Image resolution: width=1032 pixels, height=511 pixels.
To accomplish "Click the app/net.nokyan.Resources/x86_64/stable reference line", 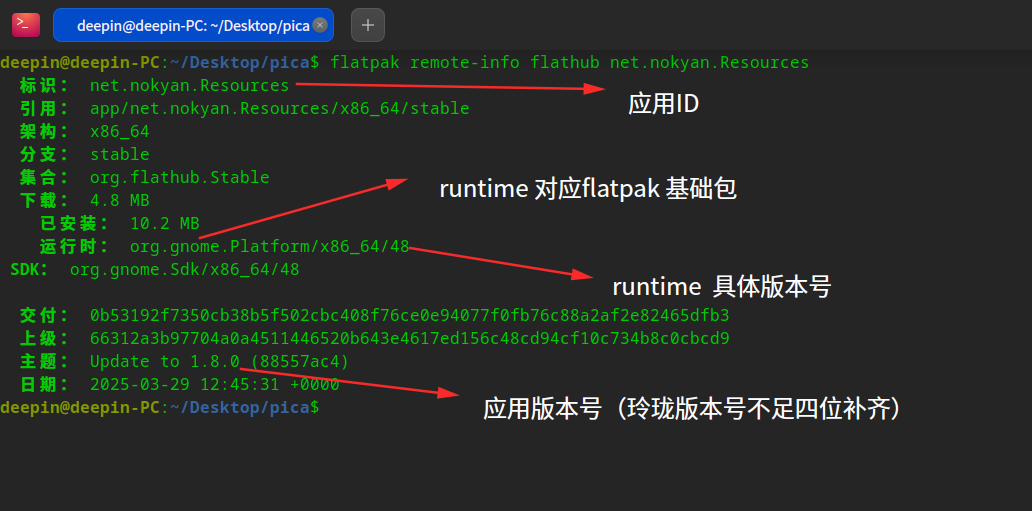I will coord(279,108).
